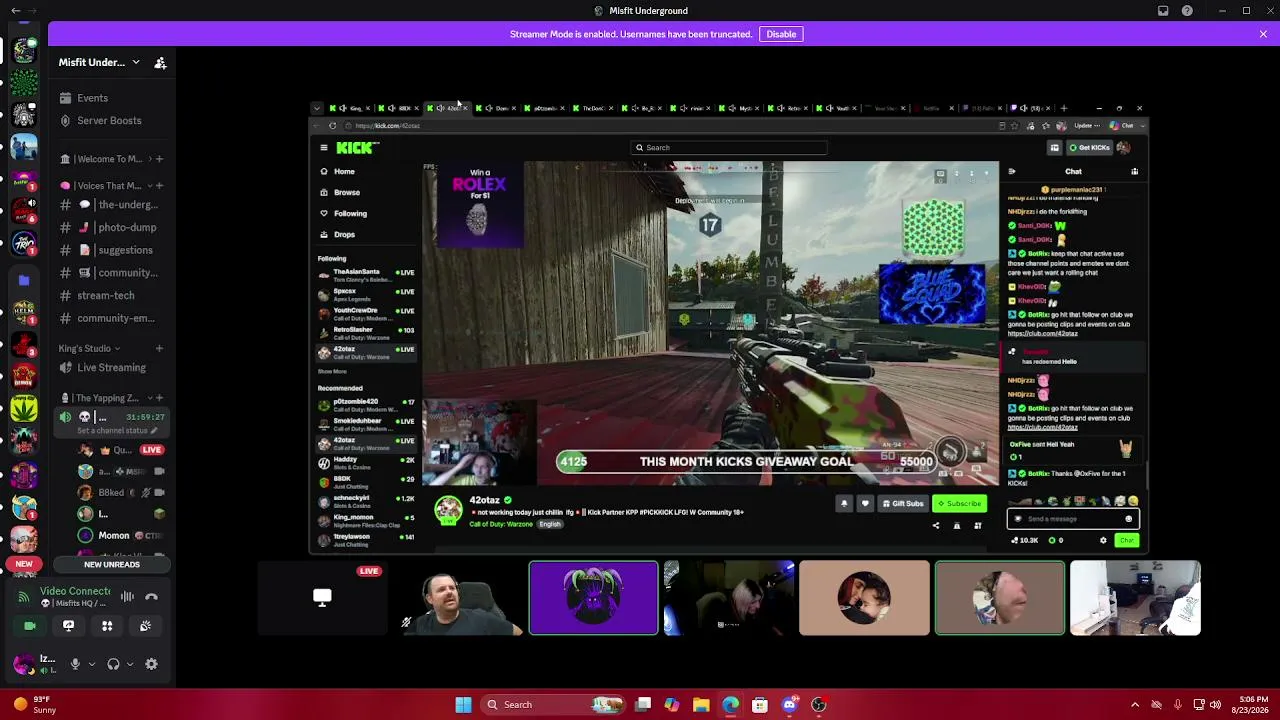Select the purple jester avatar video tile
Image resolution: width=1280 pixels, height=720 pixels.
pos(594,598)
